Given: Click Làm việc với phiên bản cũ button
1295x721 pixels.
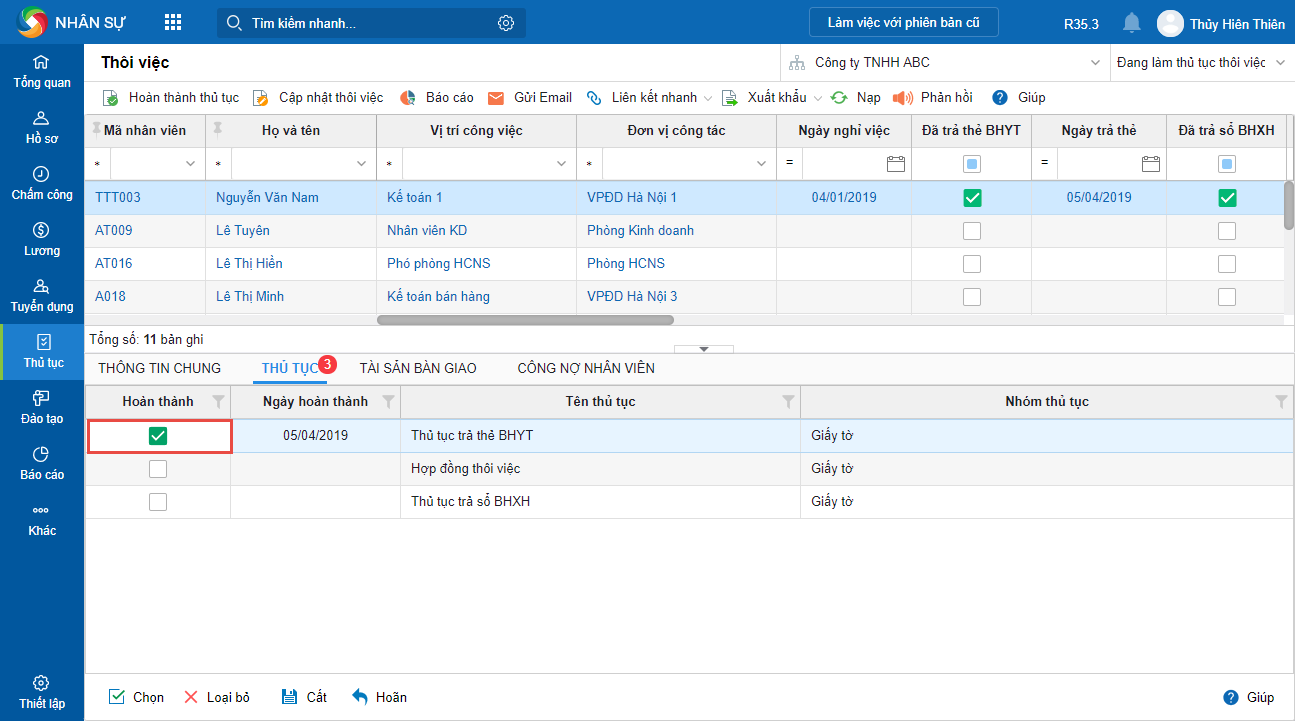Looking at the screenshot, I should [903, 23].
